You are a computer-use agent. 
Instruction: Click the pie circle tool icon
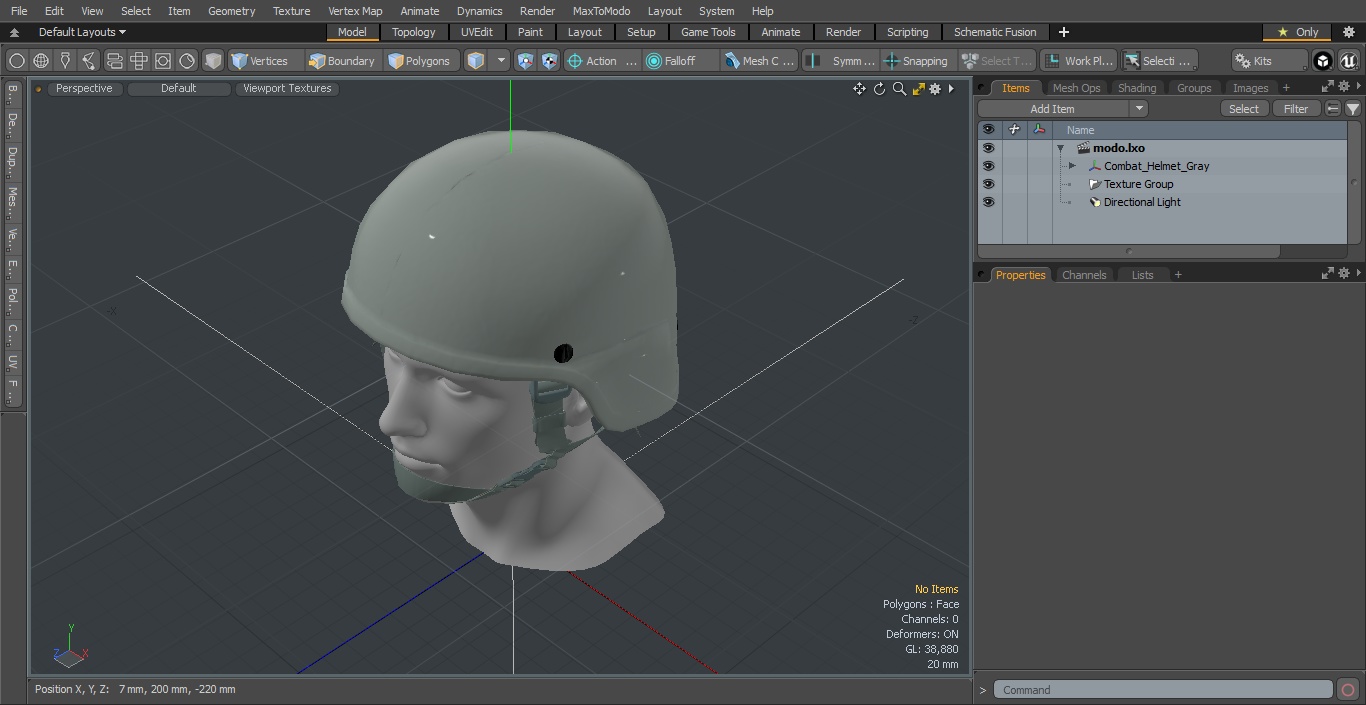tap(187, 61)
